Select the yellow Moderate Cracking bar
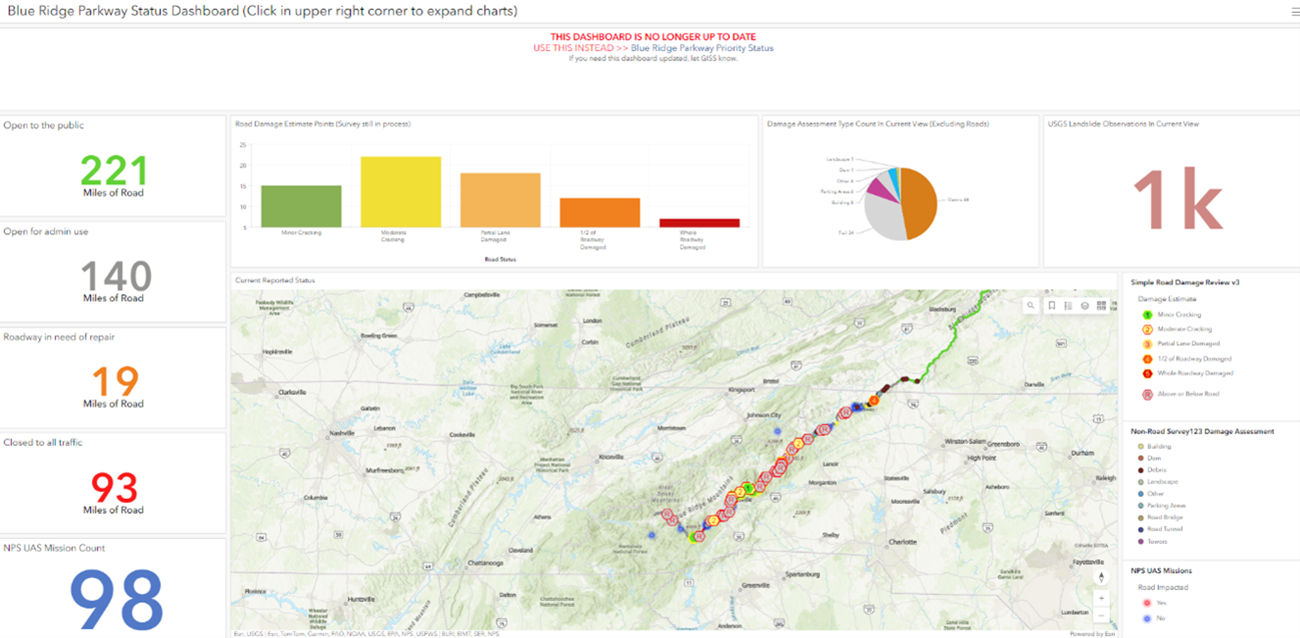 (402, 188)
